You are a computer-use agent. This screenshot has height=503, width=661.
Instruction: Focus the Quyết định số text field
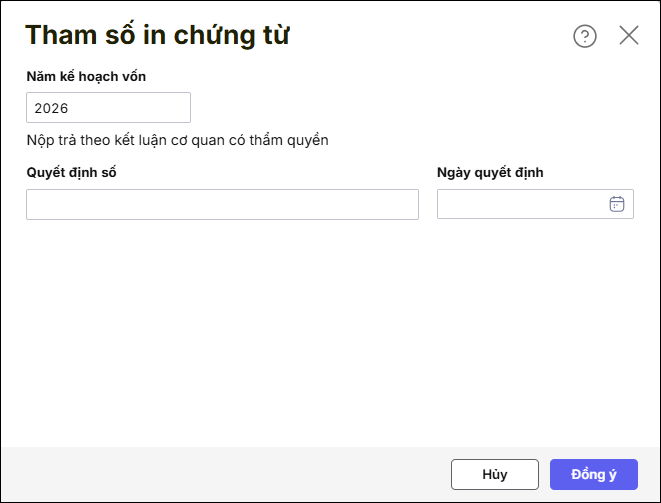[x=222, y=204]
